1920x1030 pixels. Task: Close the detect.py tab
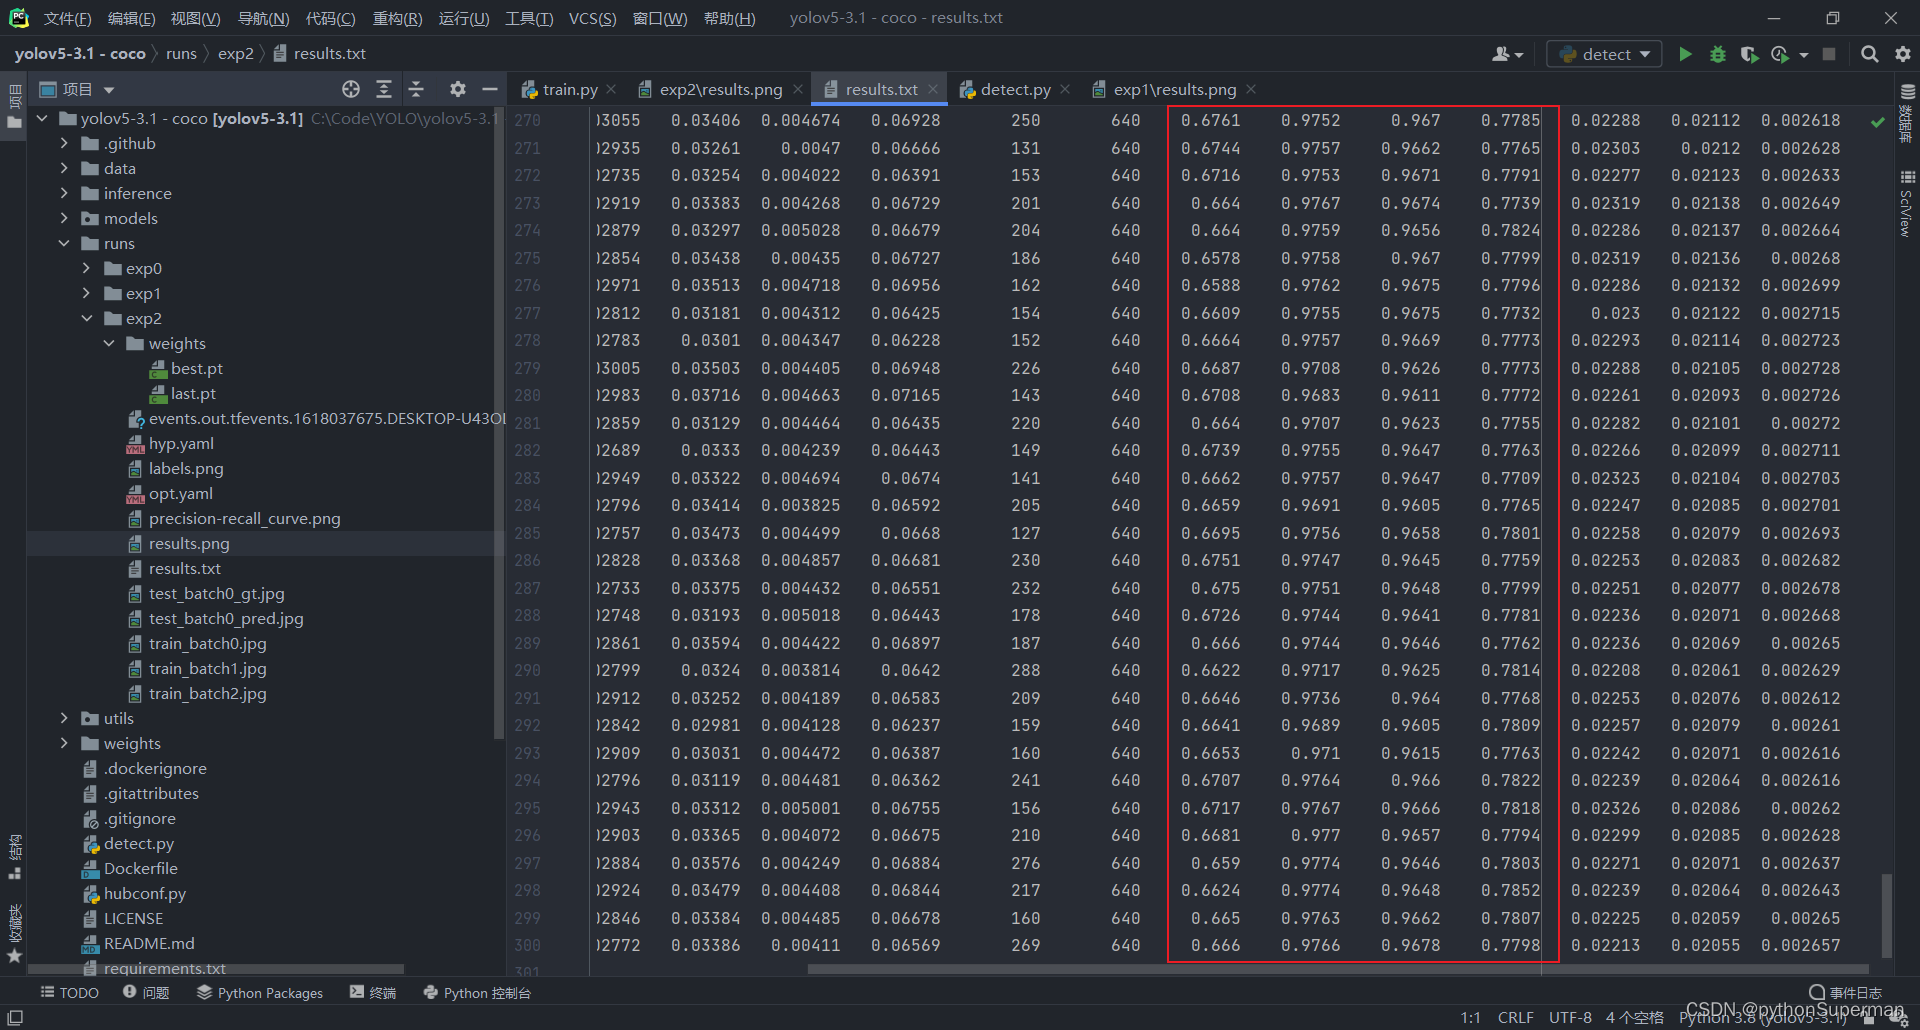[1065, 89]
